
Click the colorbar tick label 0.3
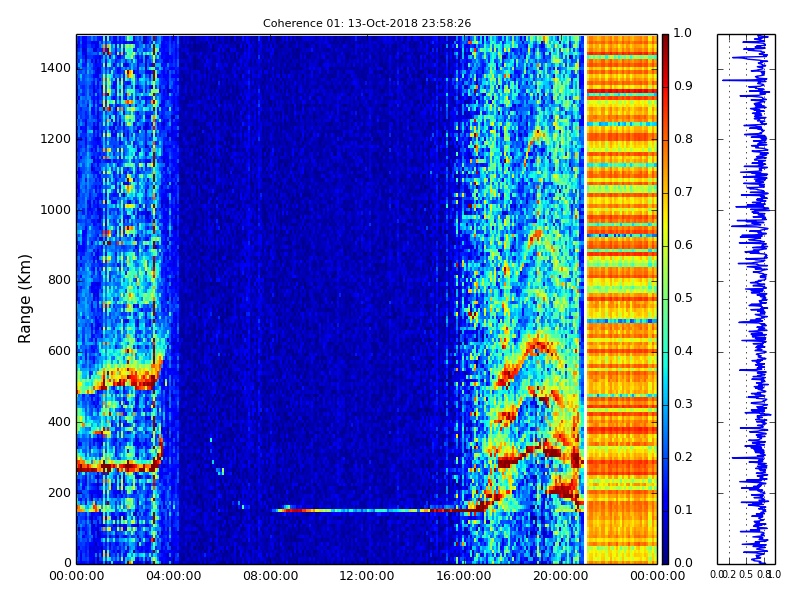click(683, 405)
